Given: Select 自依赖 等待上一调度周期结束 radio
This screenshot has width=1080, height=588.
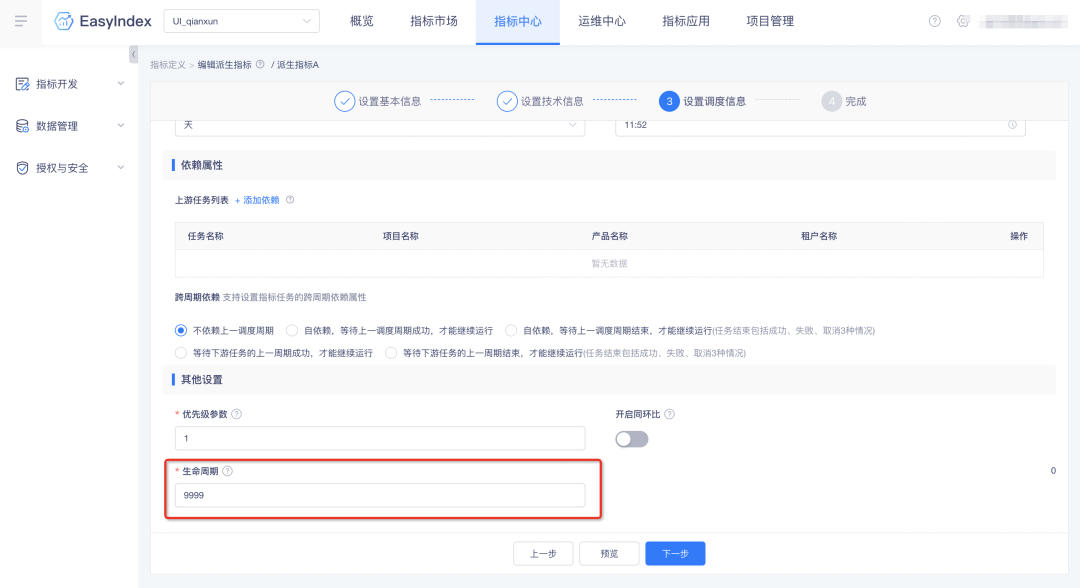Looking at the screenshot, I should coord(511,330).
